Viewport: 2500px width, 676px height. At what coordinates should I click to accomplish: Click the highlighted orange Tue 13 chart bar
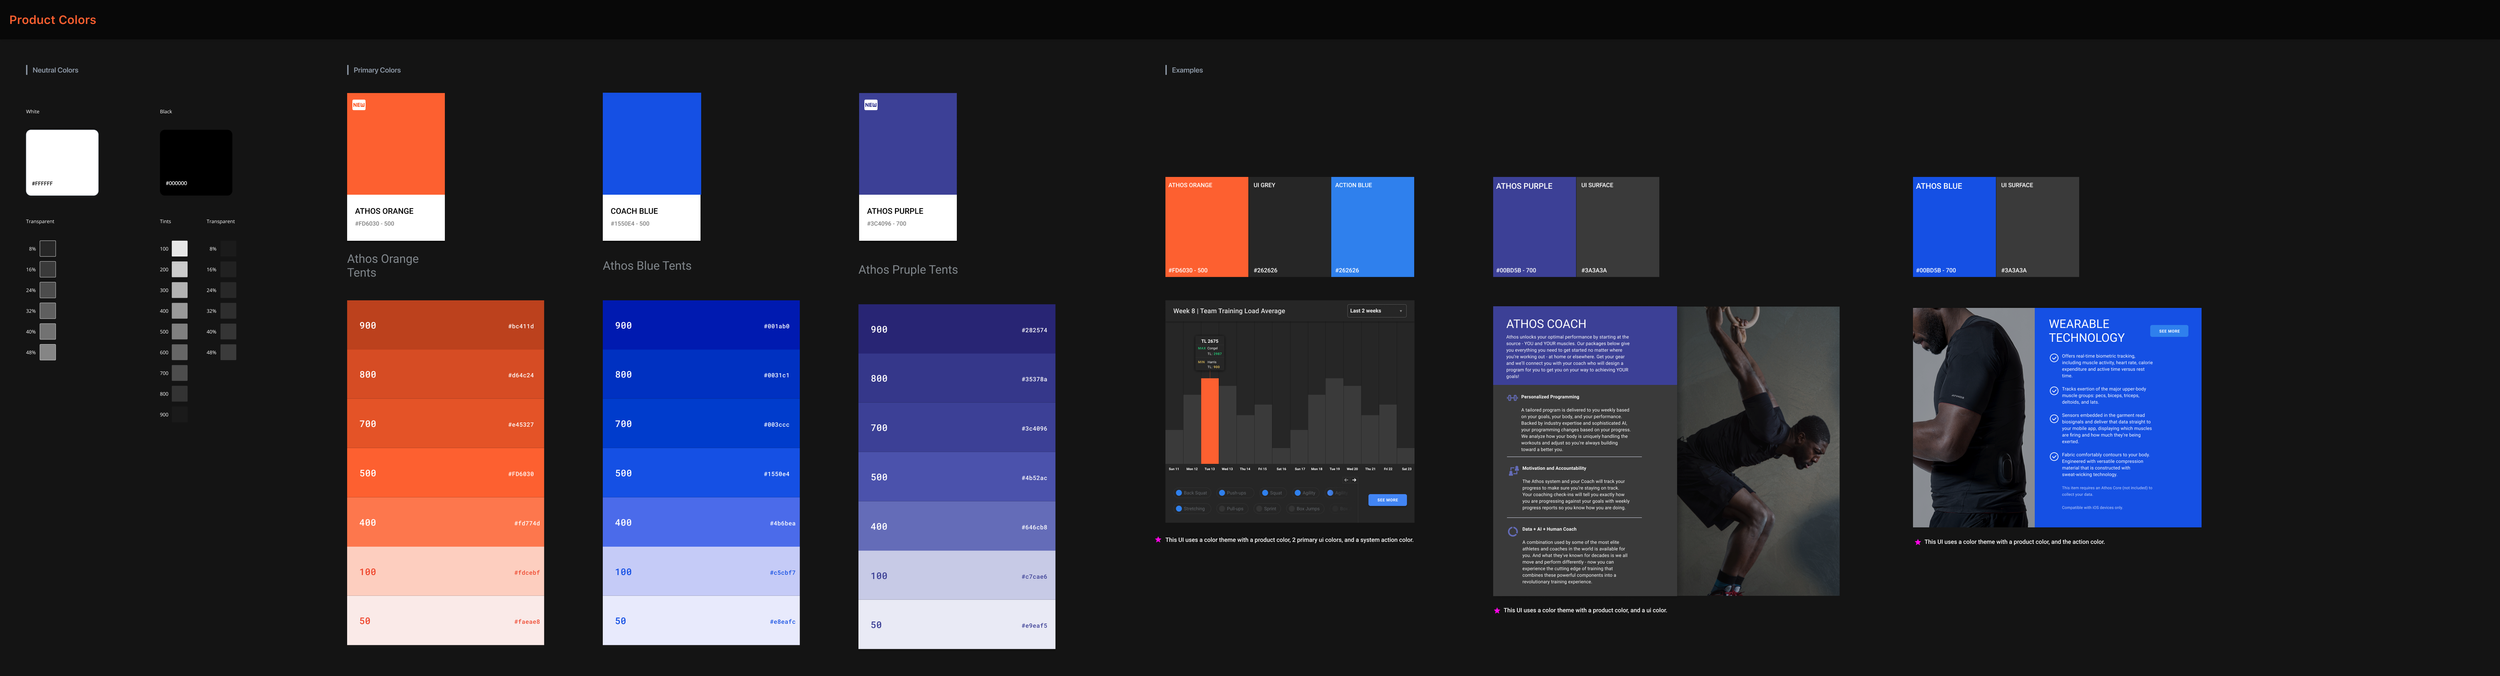coord(1210,421)
